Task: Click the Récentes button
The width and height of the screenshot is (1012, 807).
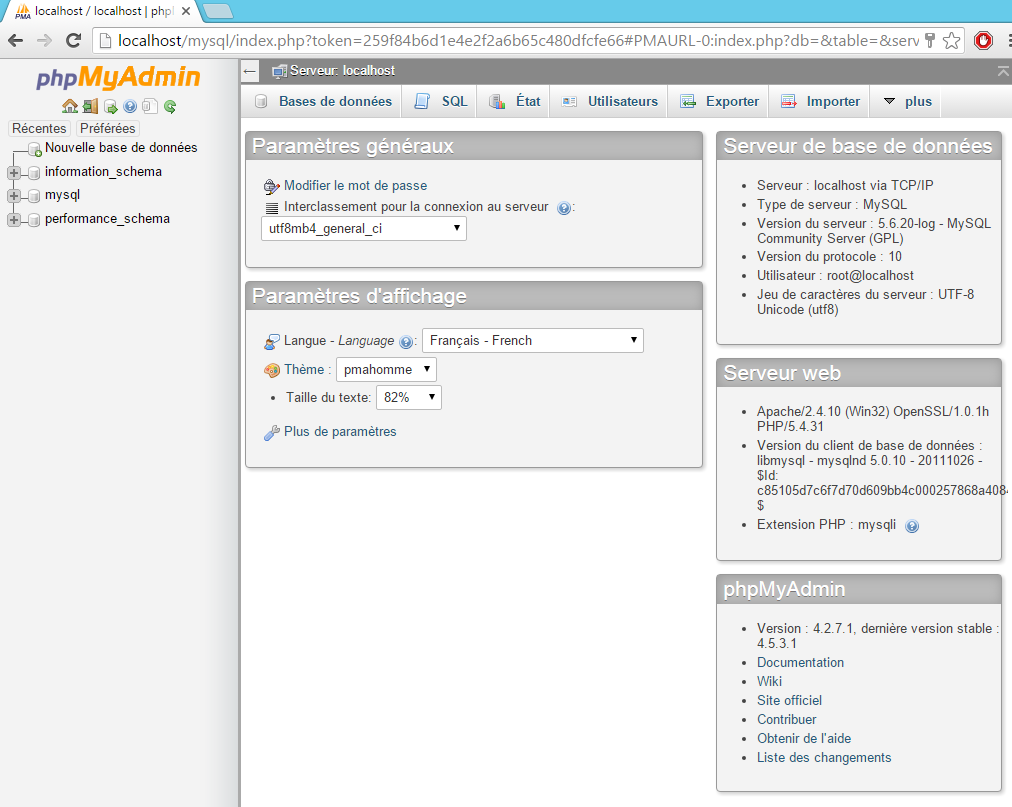Action: point(39,128)
